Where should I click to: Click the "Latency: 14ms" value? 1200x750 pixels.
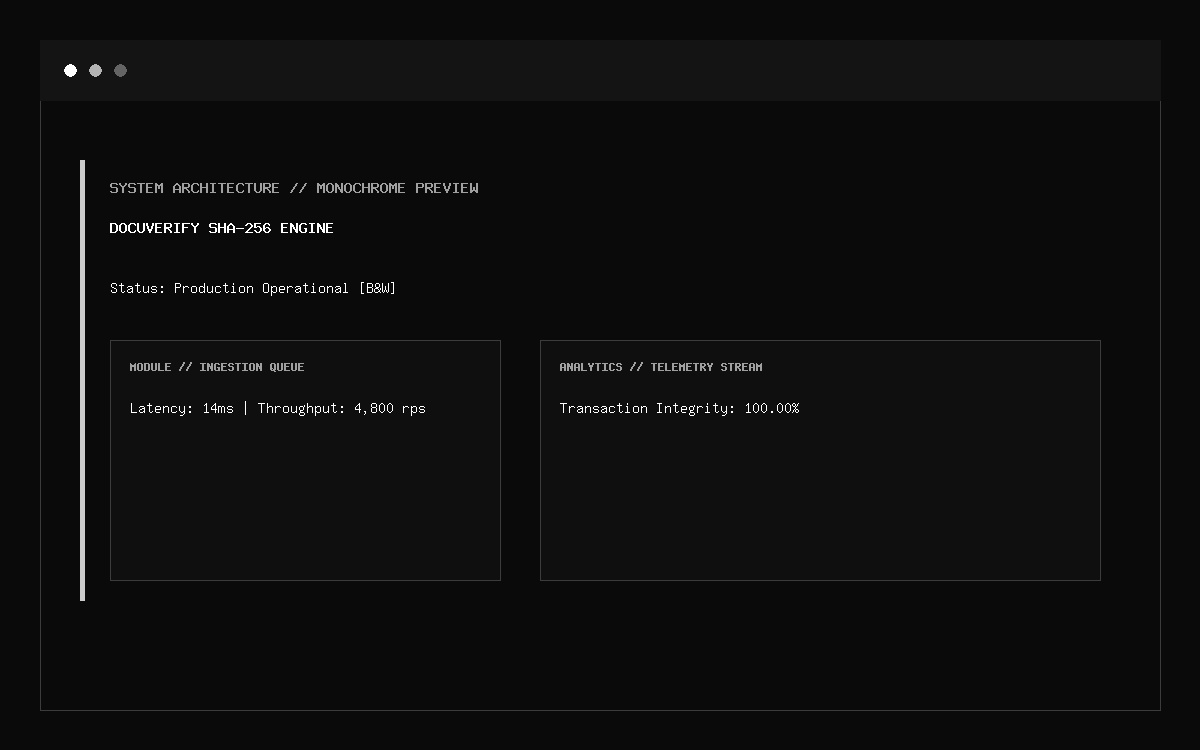[x=182, y=408]
